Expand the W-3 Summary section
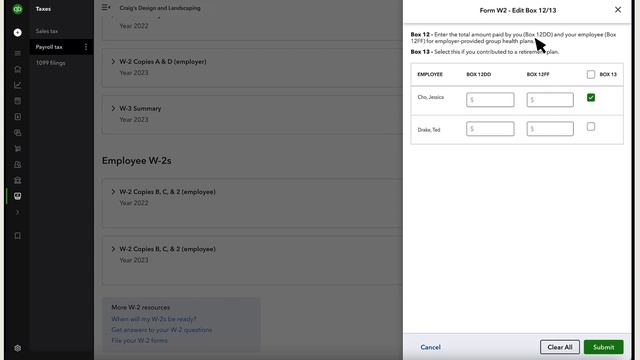640x360 pixels. point(113,109)
